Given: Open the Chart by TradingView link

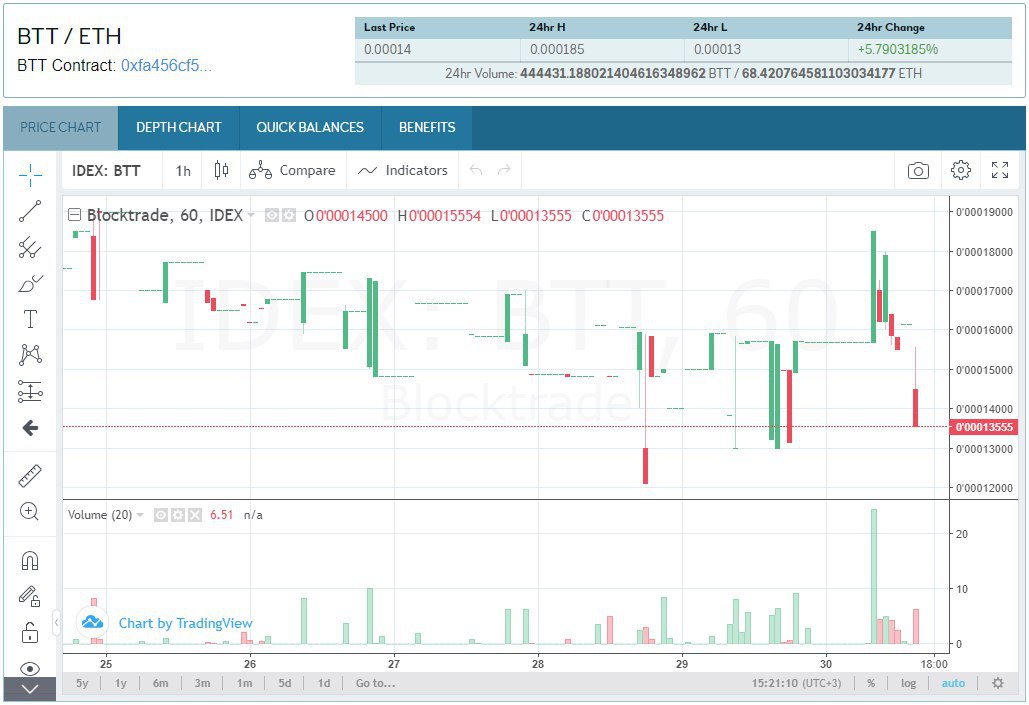Looking at the screenshot, I should [x=186, y=623].
